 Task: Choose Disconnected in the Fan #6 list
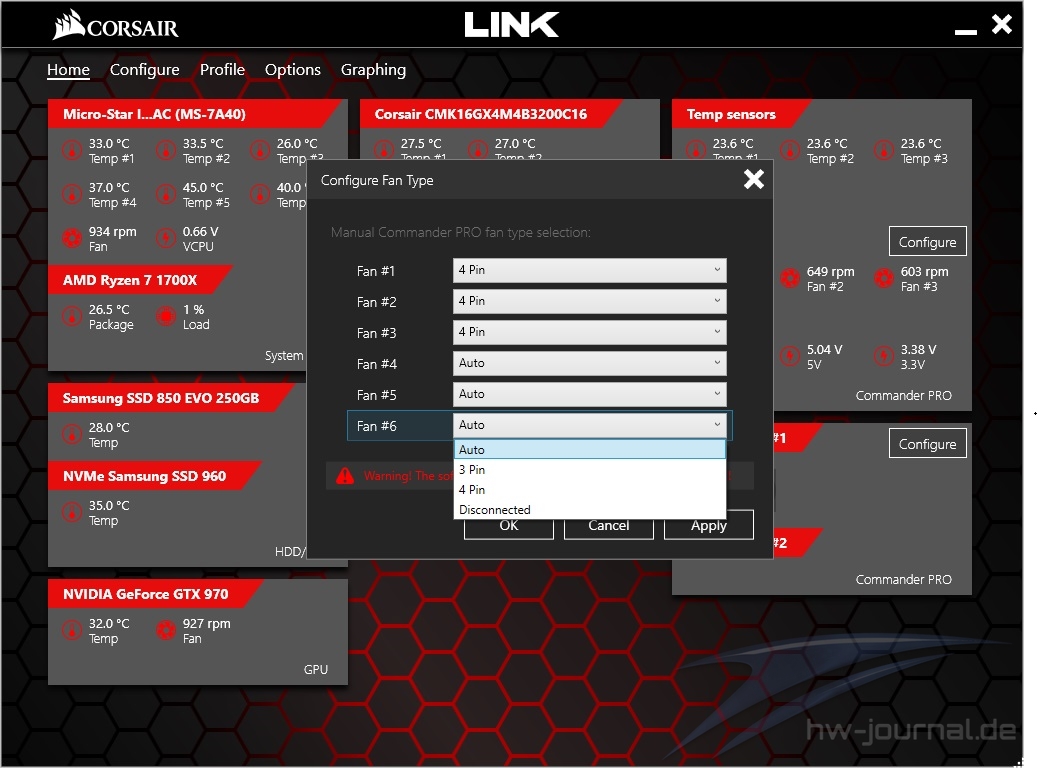(589, 510)
